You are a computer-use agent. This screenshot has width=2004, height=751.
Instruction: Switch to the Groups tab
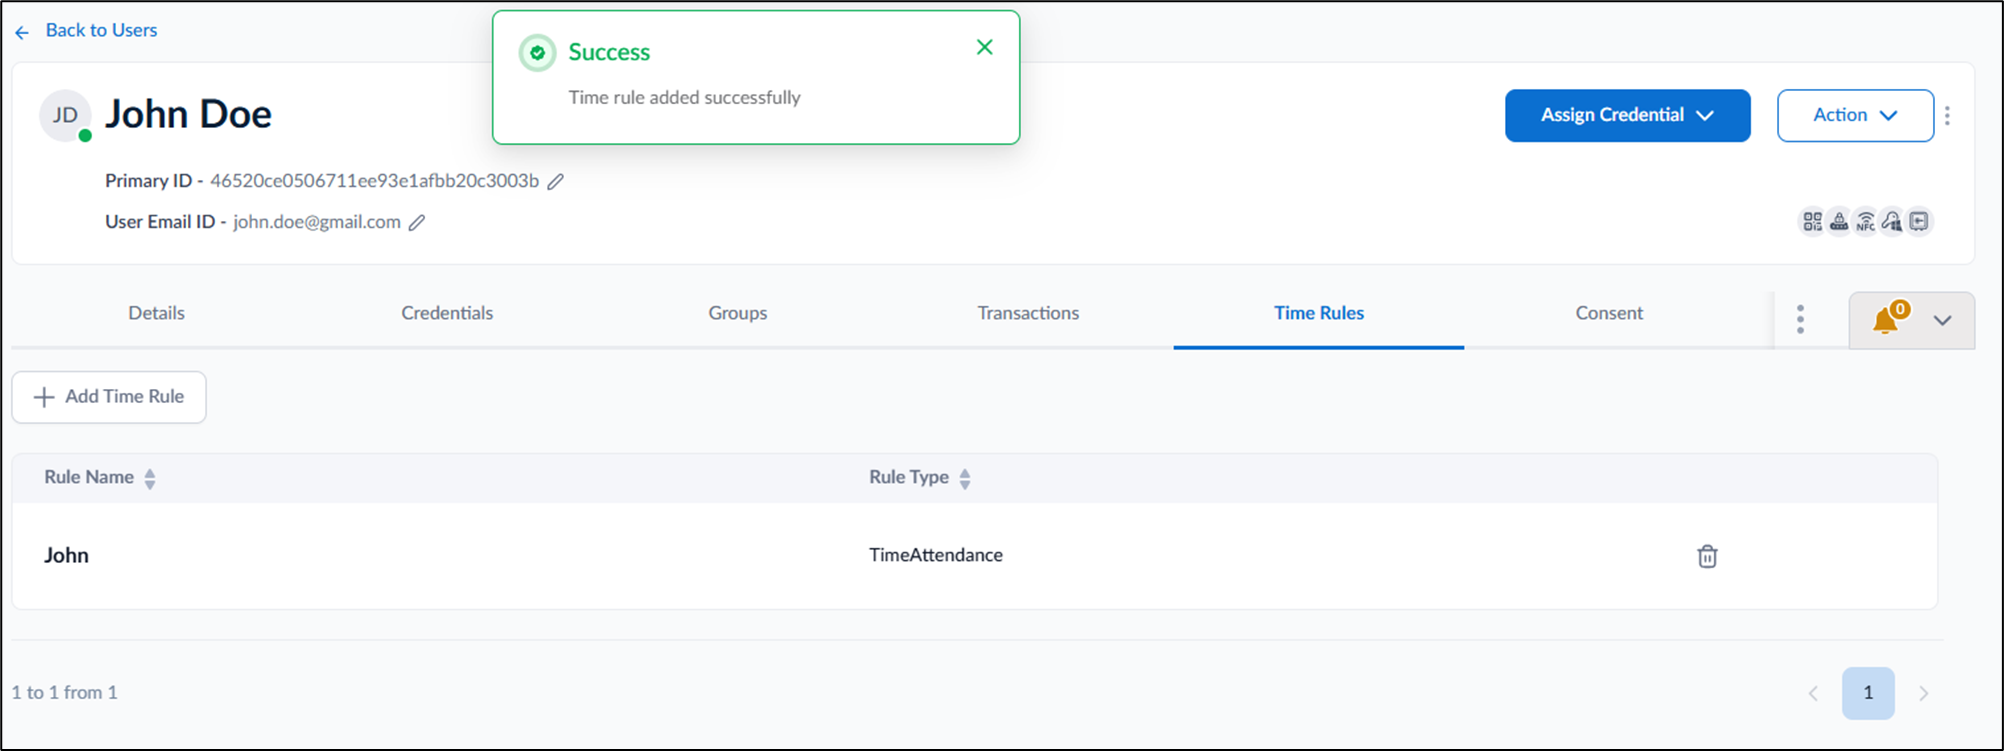click(x=738, y=313)
